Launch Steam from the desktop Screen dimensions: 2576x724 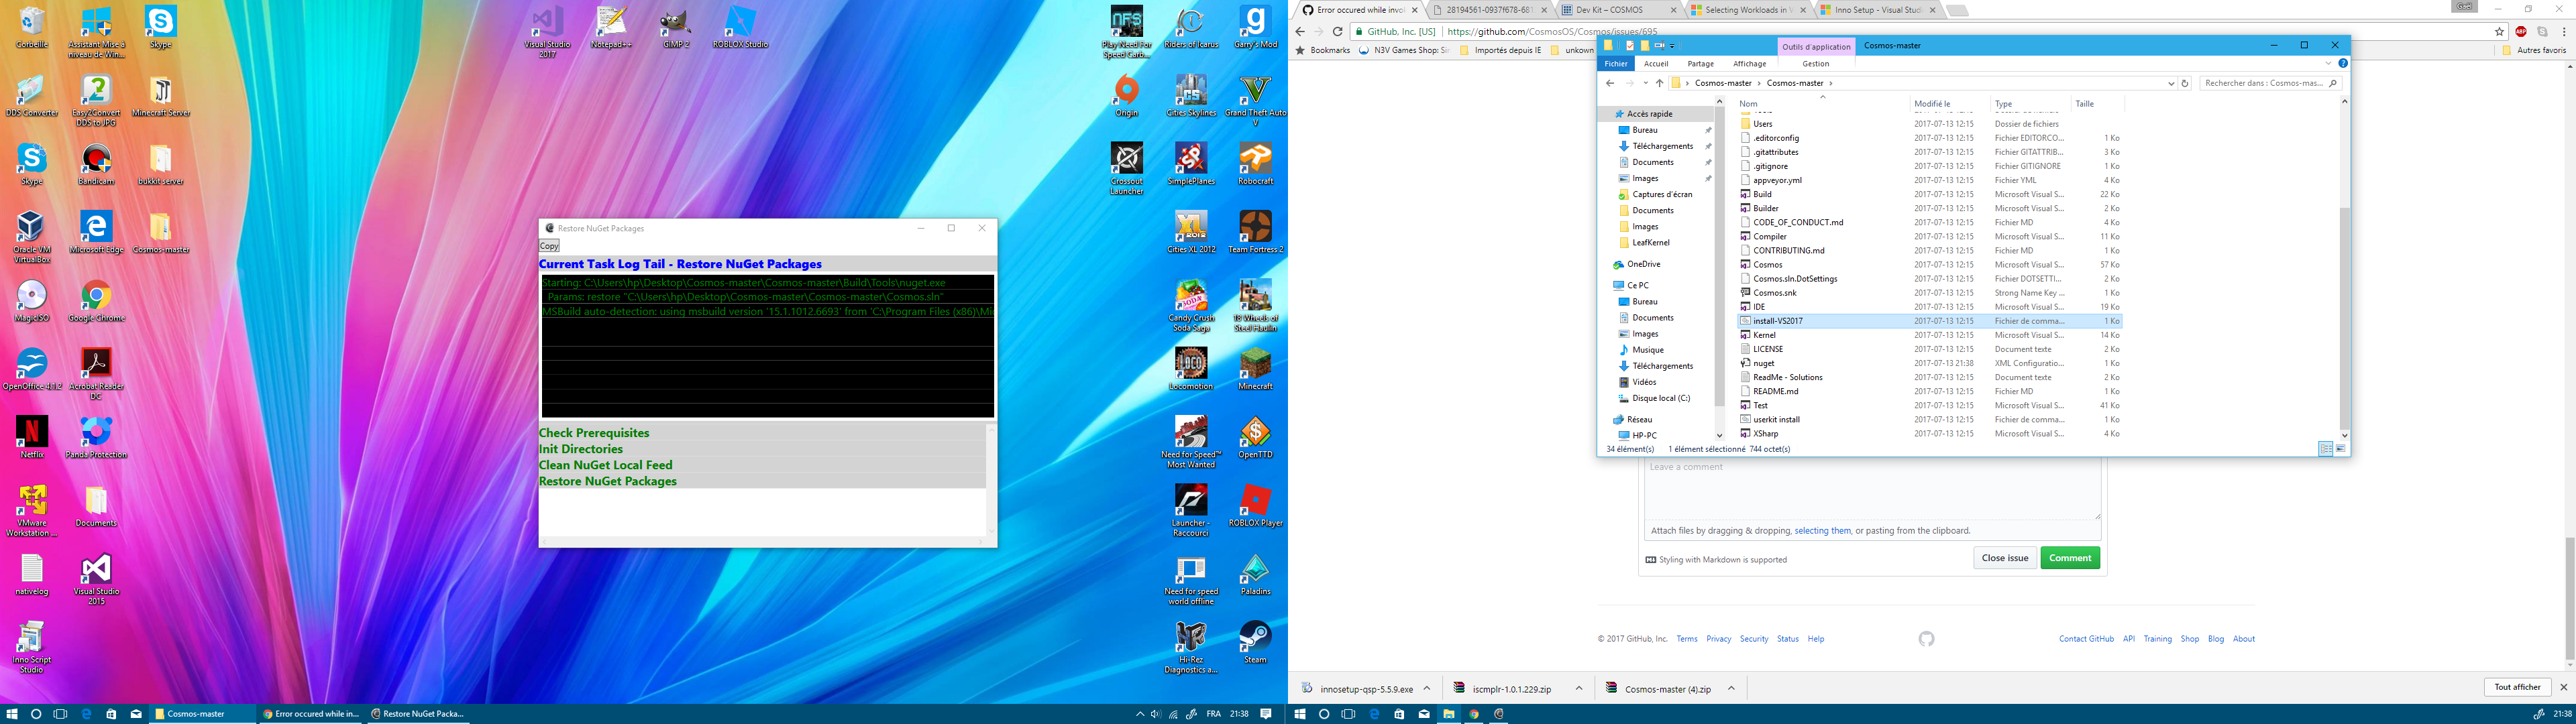click(x=1255, y=641)
